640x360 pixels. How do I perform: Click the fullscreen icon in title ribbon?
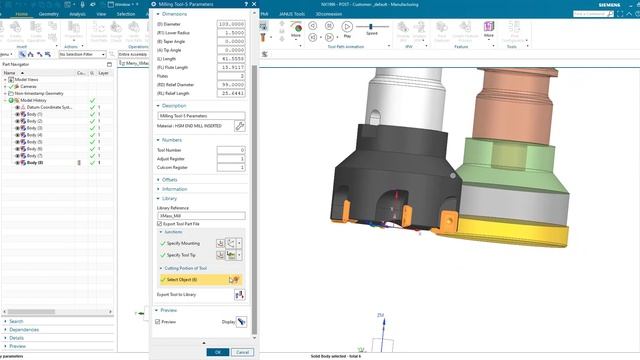pos(620,14)
